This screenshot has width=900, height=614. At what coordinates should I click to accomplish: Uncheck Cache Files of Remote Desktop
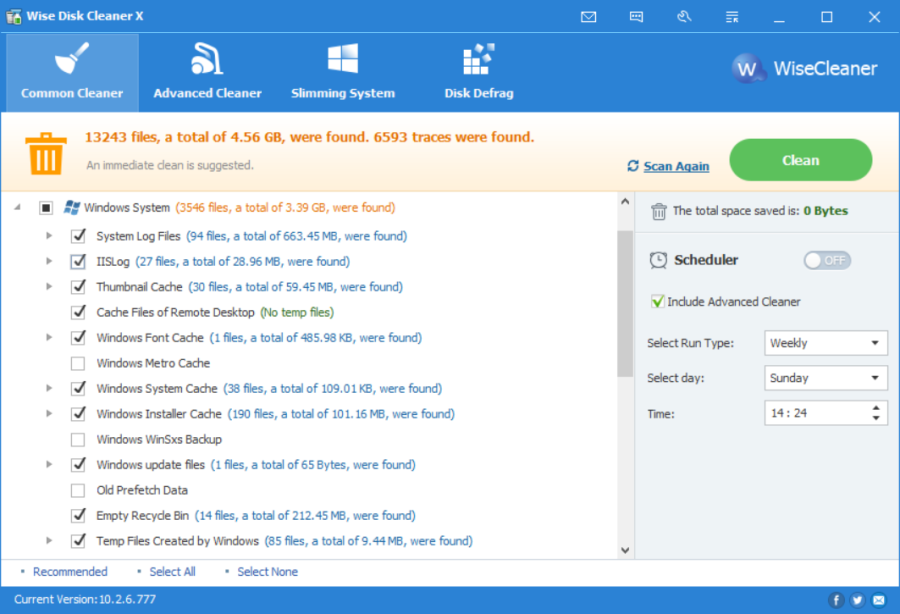78,312
